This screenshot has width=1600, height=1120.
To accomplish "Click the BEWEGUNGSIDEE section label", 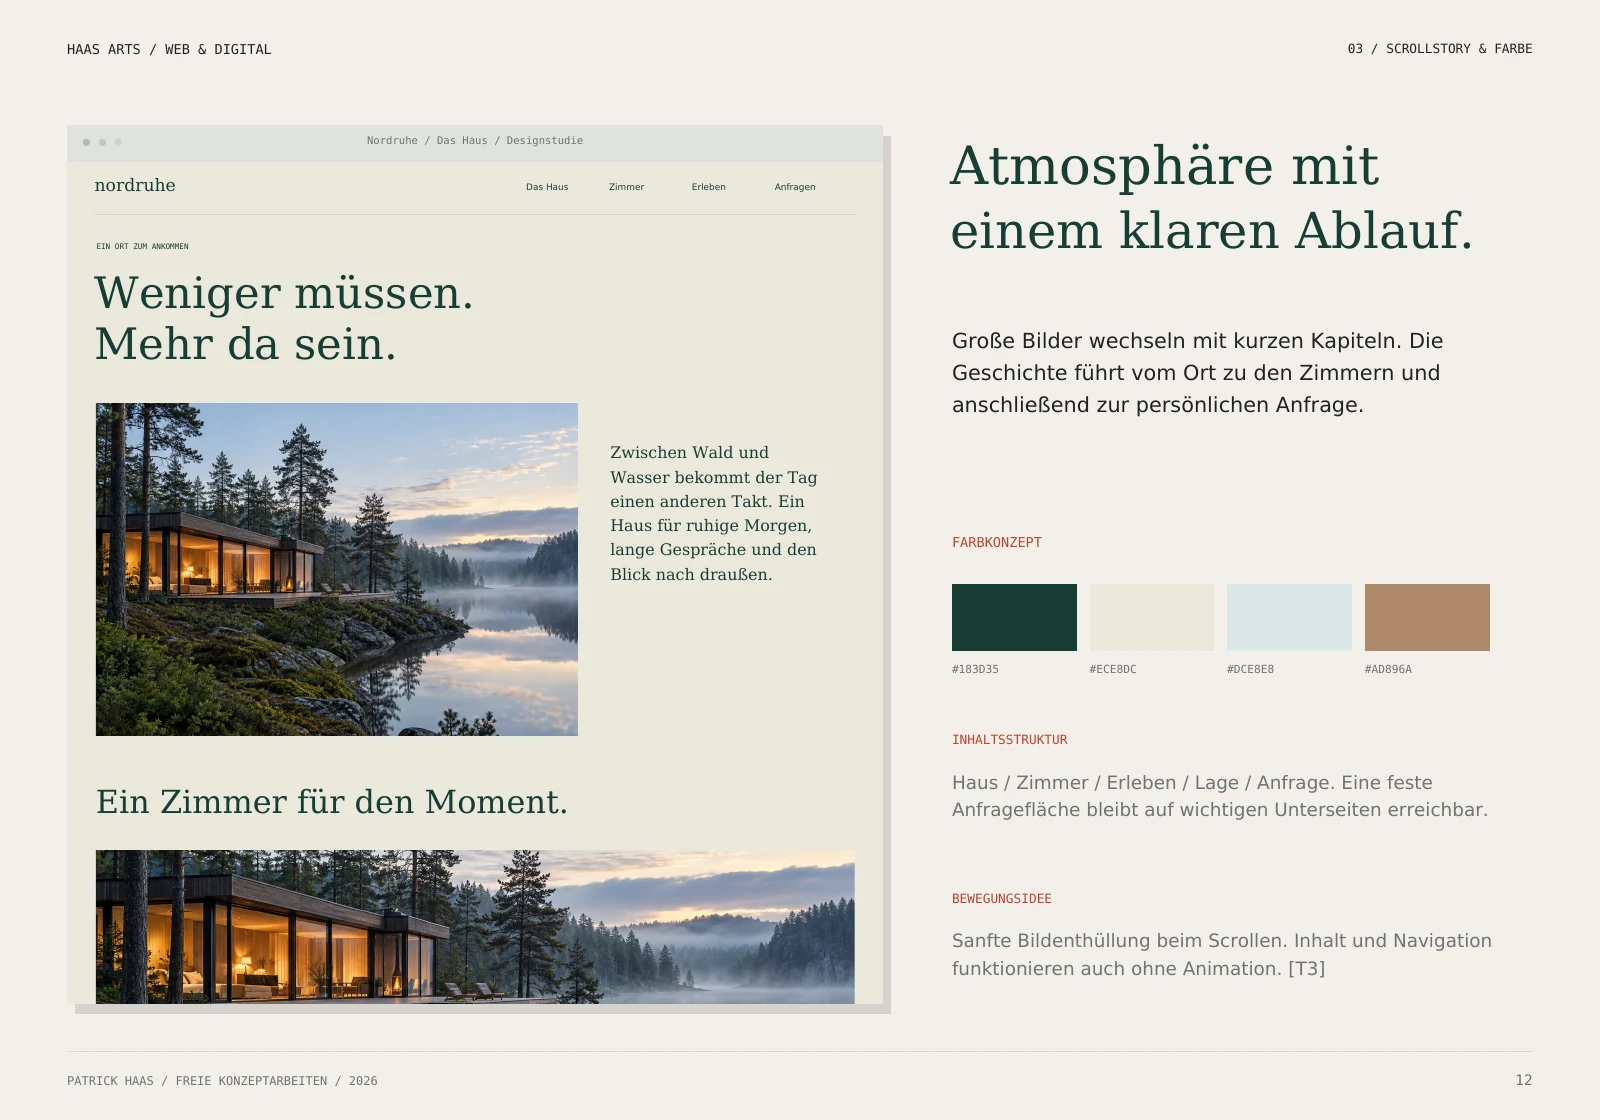I will [x=1002, y=899].
